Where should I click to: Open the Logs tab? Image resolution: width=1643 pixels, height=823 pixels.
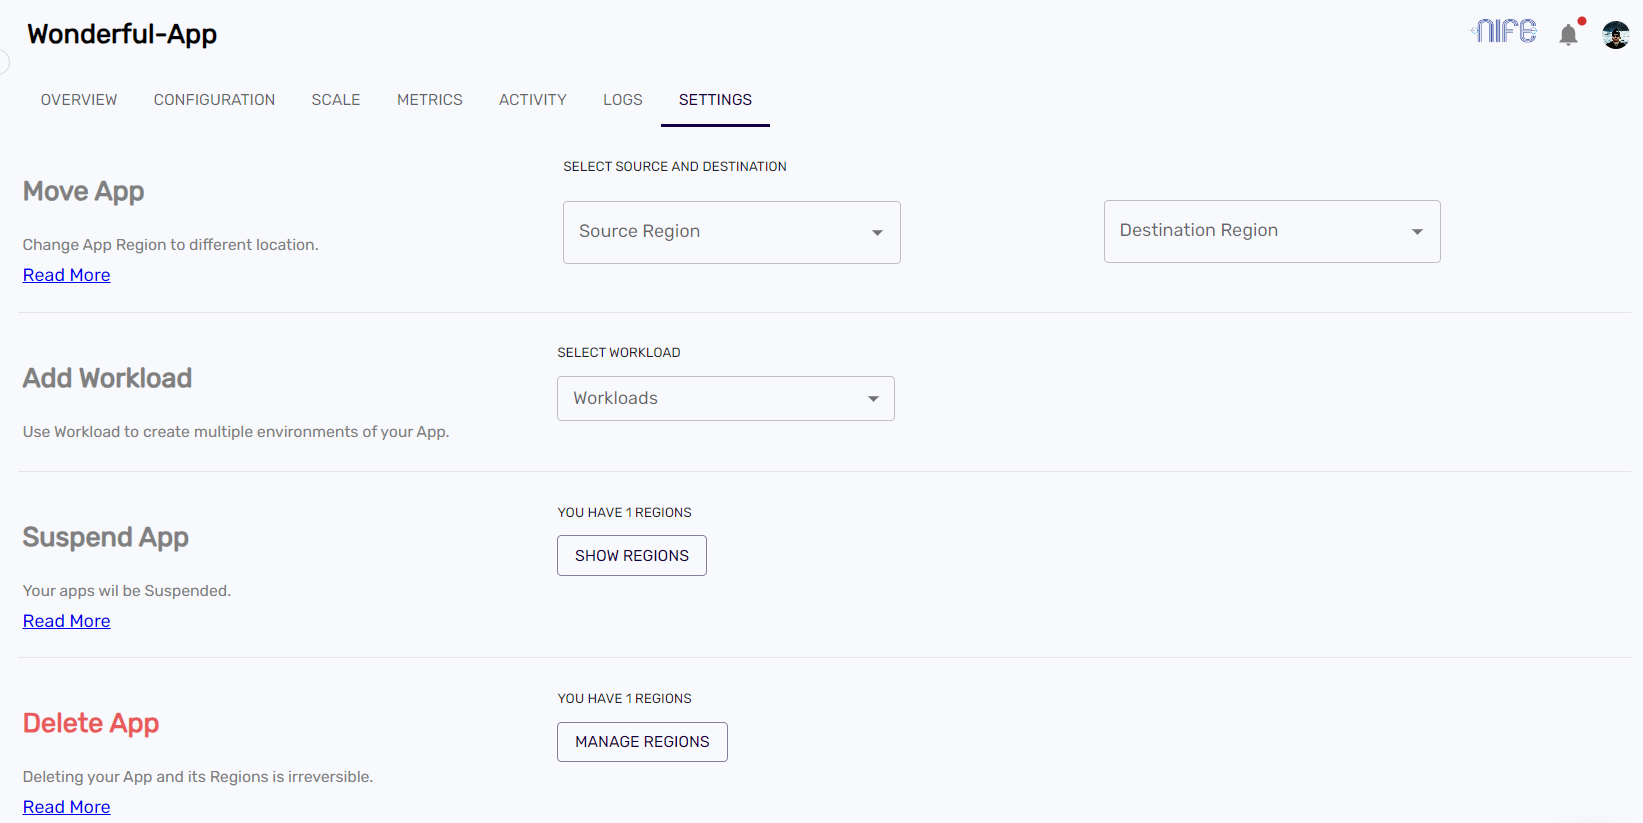(x=622, y=100)
